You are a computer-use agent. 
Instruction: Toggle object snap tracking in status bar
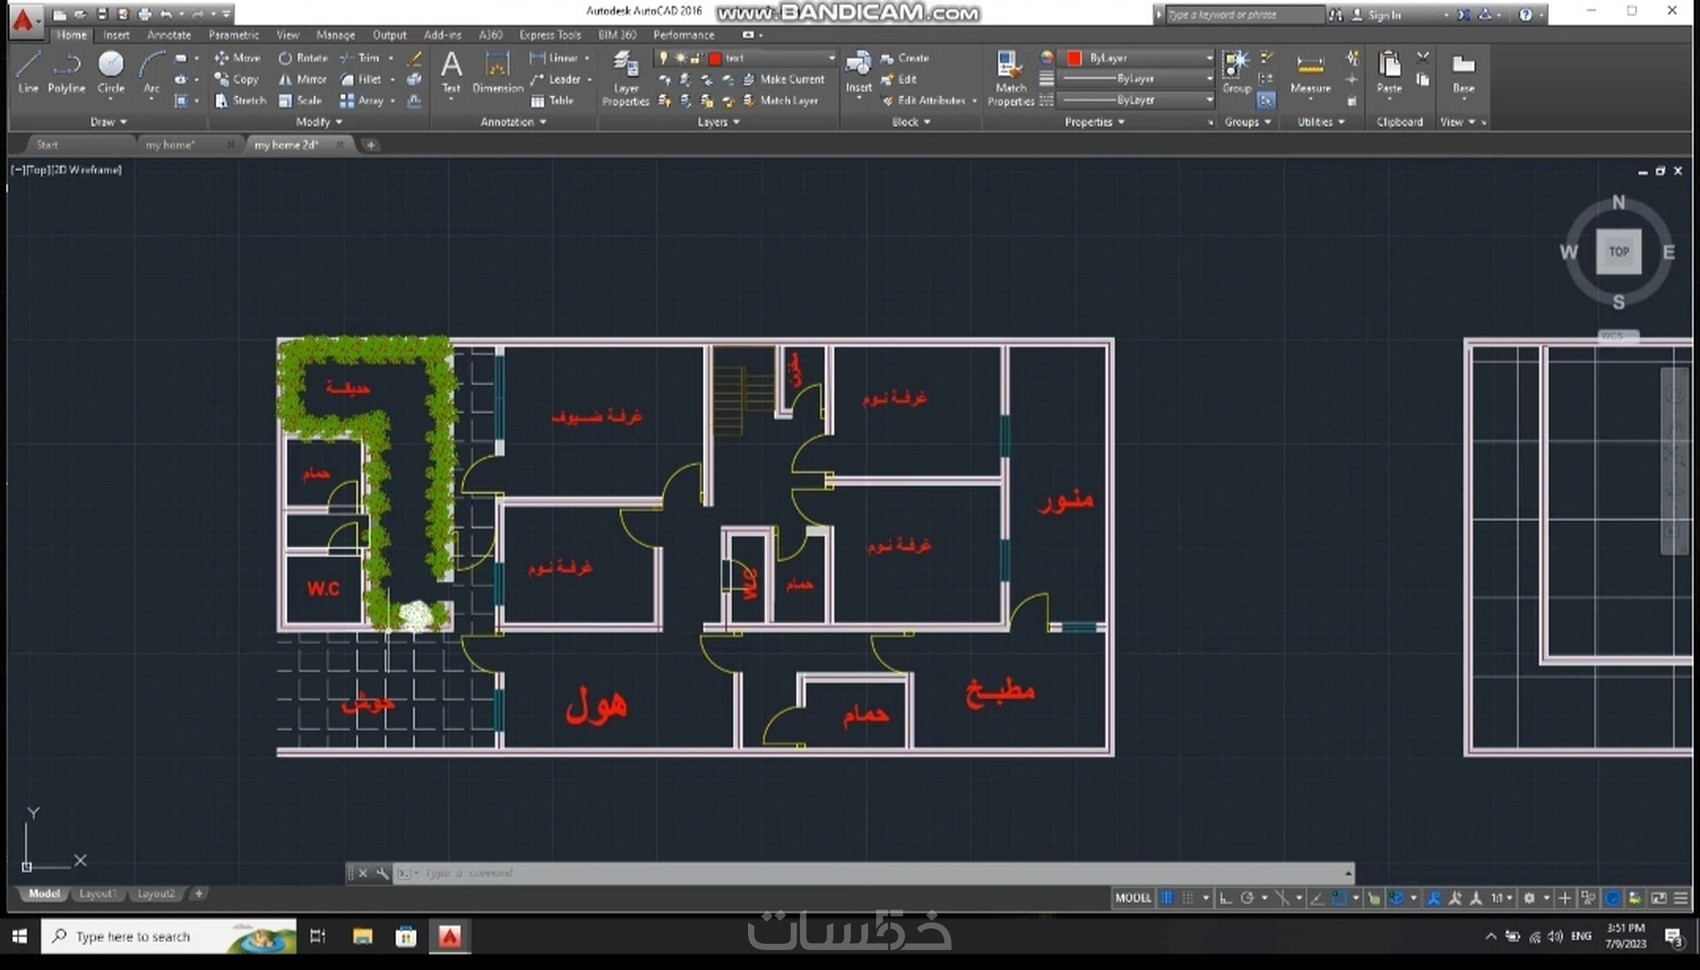point(1317,898)
